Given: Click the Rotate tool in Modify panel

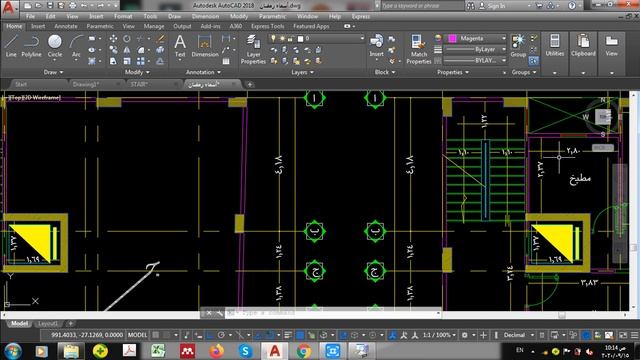Looking at the screenshot, I should [x=127, y=38].
